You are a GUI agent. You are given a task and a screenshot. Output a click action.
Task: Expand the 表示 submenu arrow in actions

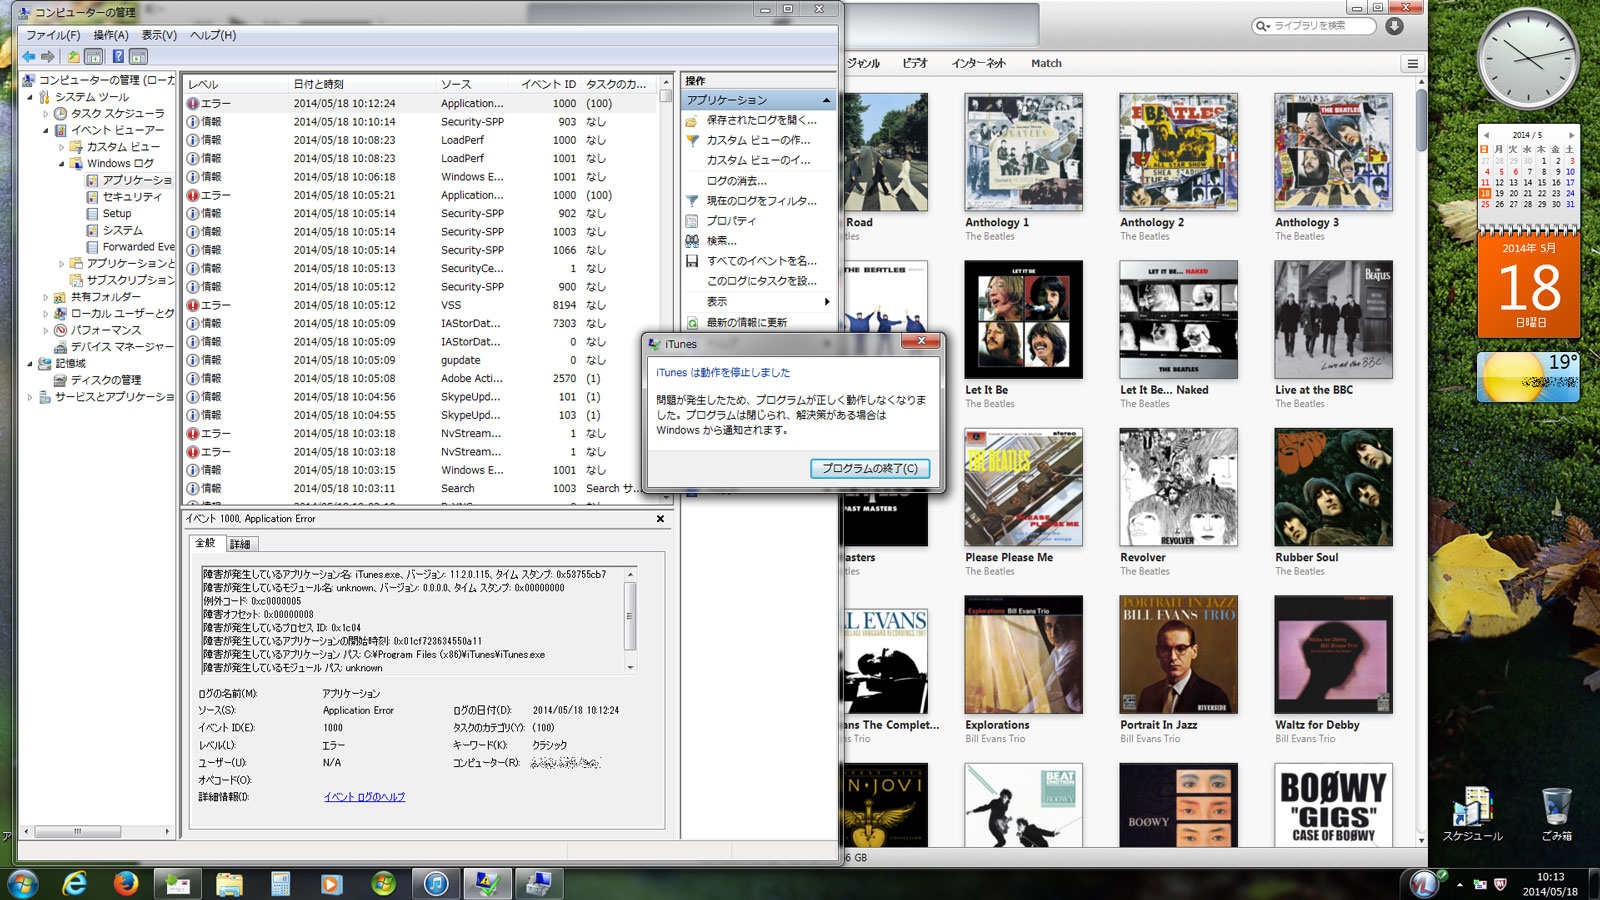pyautogui.click(x=826, y=302)
